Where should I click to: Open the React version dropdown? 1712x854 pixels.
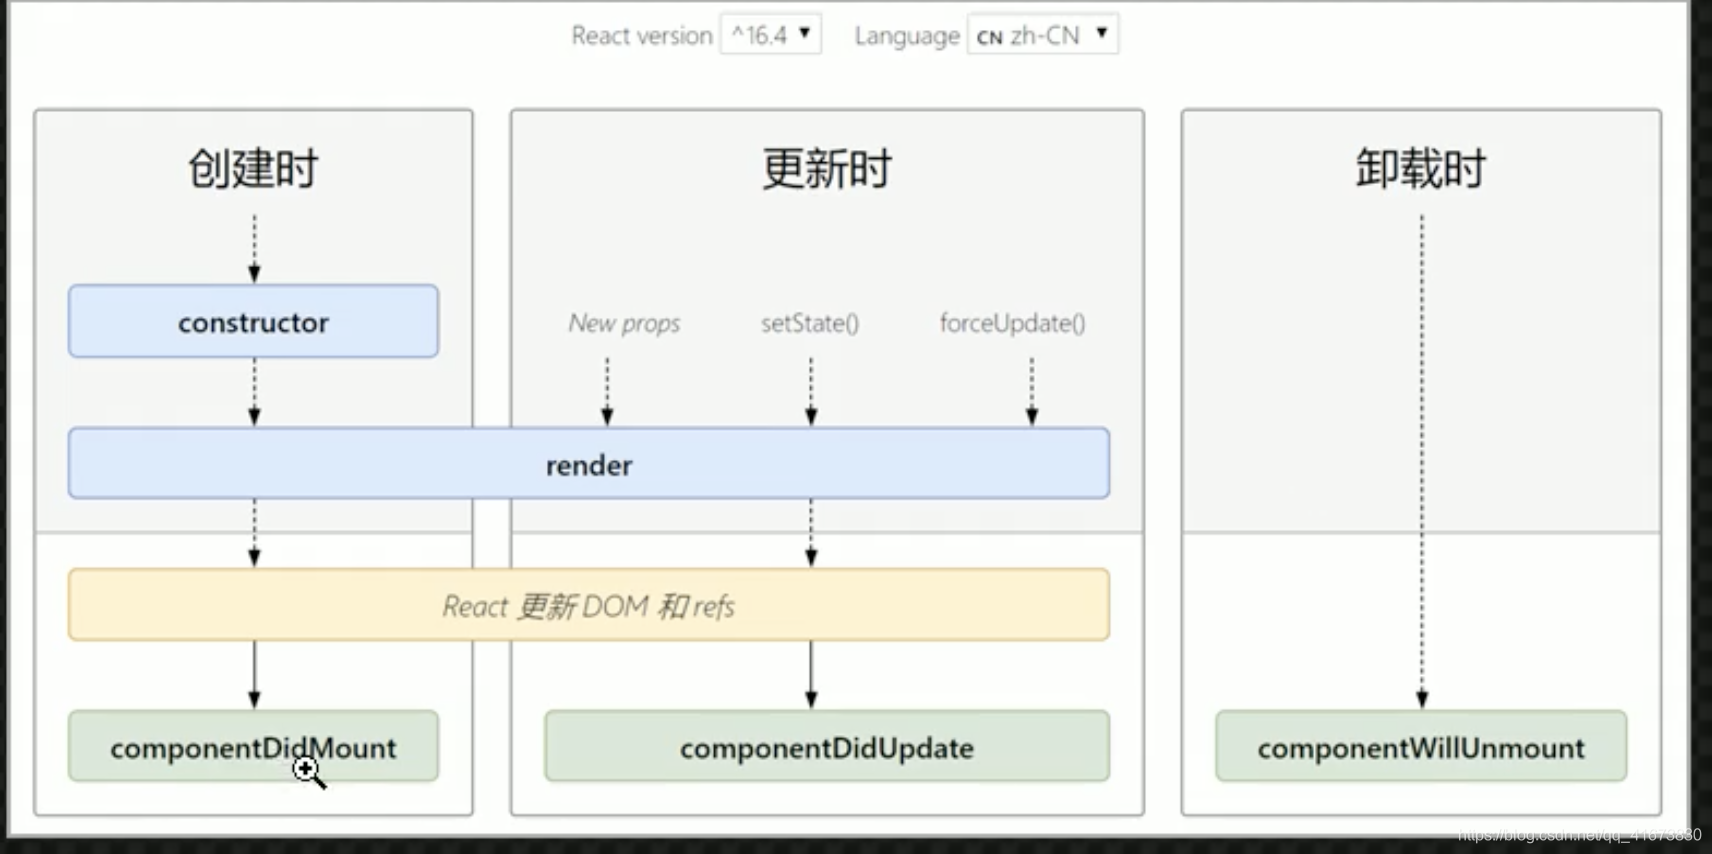coord(771,35)
